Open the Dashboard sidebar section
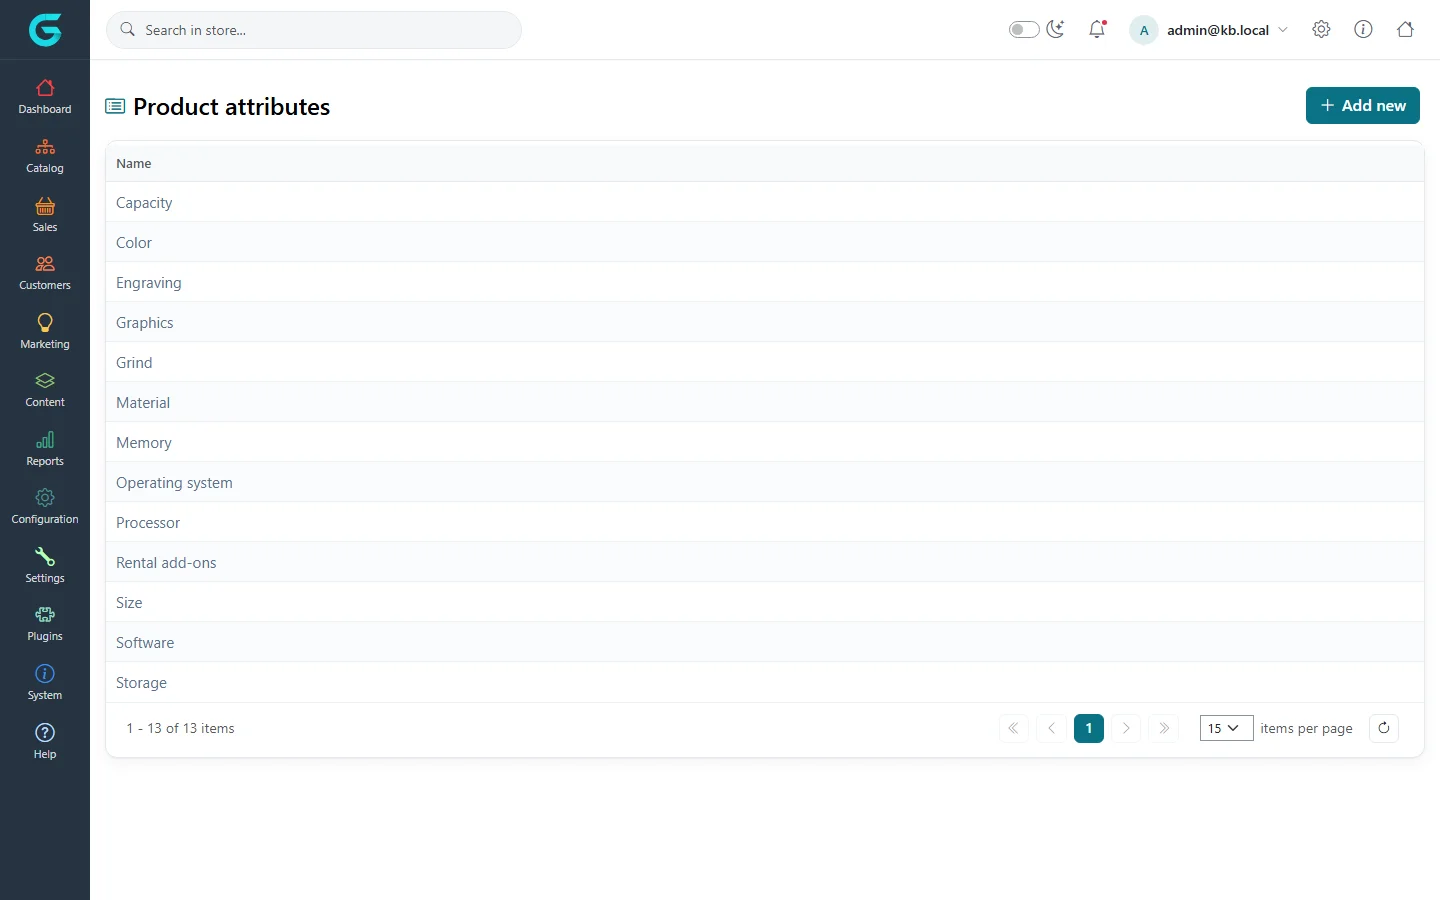The height and width of the screenshot is (900, 1440). tap(45, 97)
